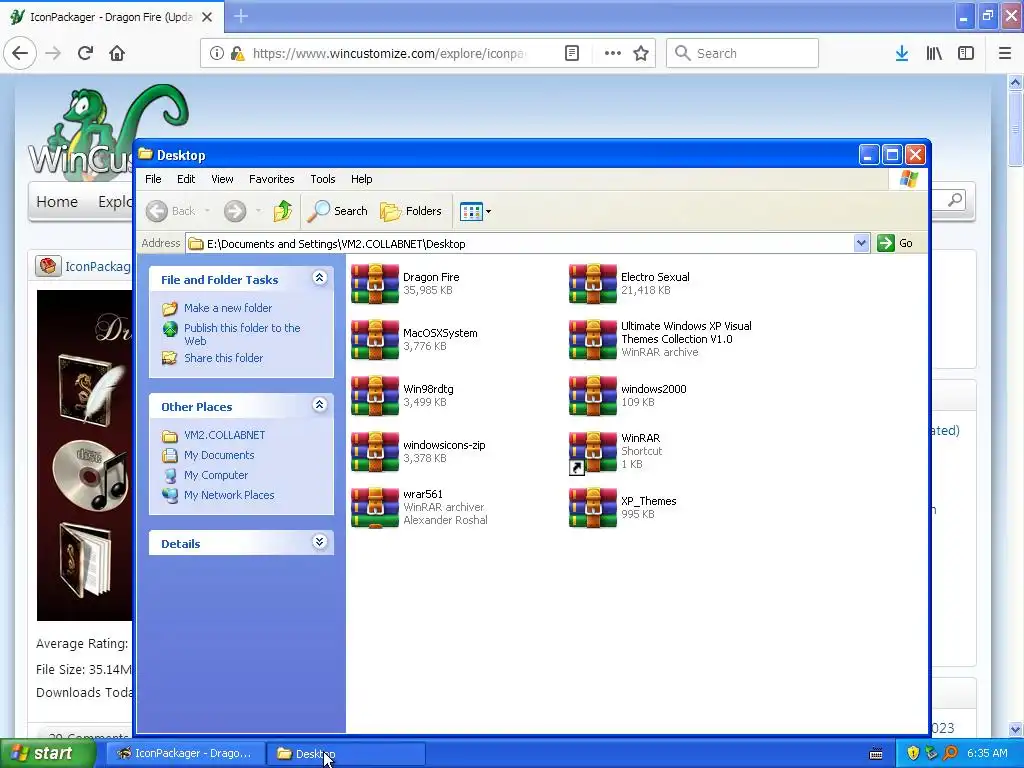Open page actions three-dot menu
Image resolution: width=1024 pixels, height=768 pixels.
tap(613, 53)
